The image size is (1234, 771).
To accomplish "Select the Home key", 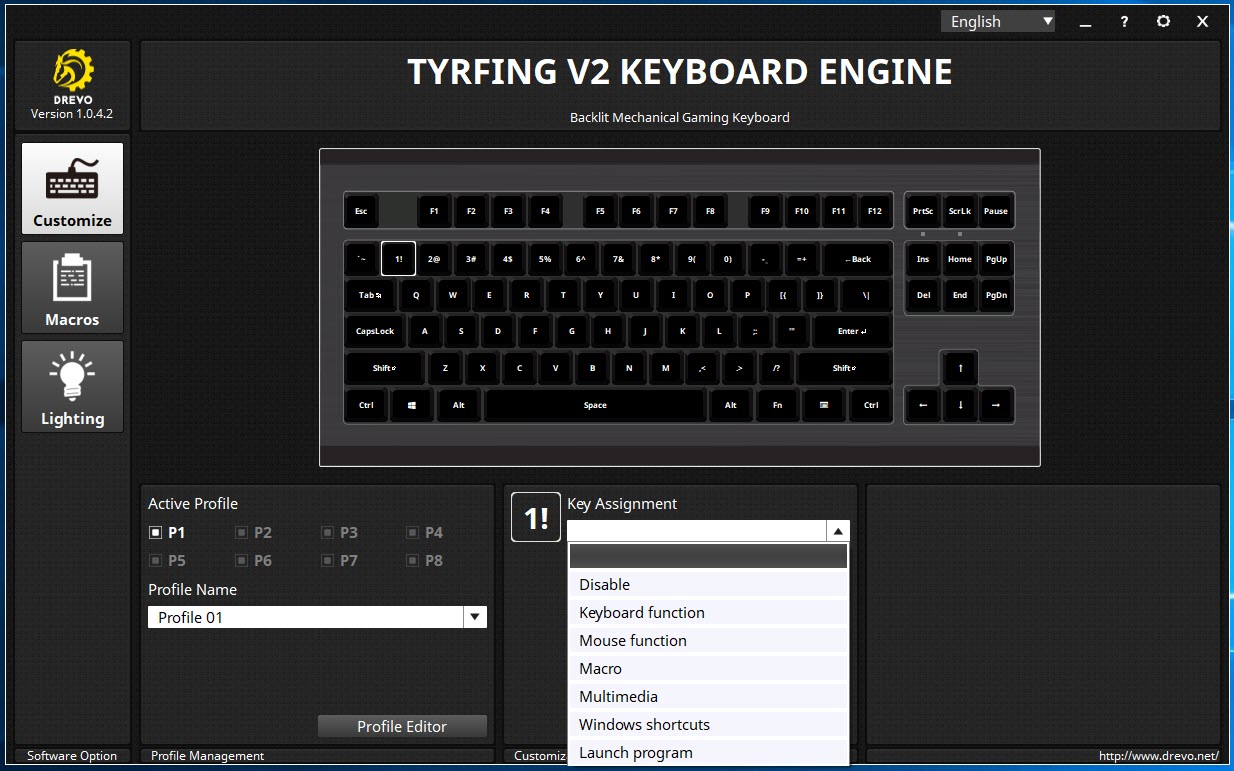I will (960, 259).
